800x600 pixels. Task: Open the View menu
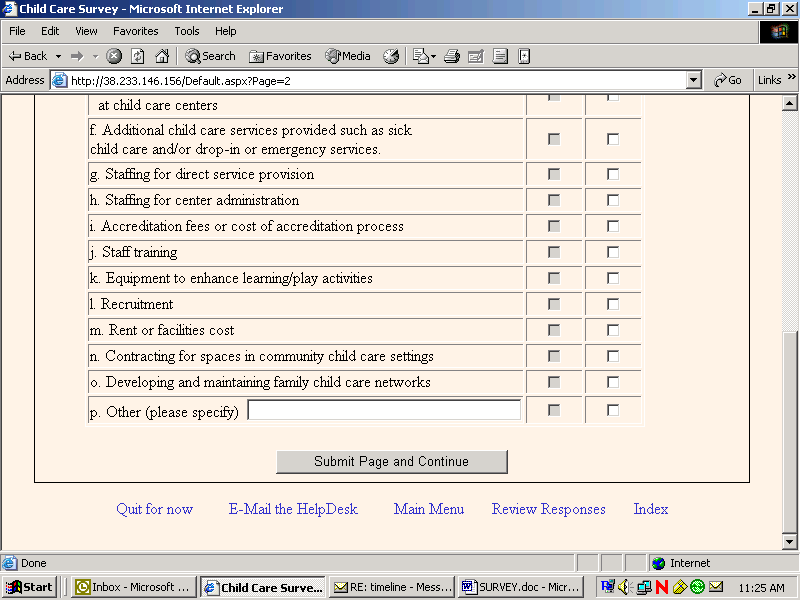86,31
